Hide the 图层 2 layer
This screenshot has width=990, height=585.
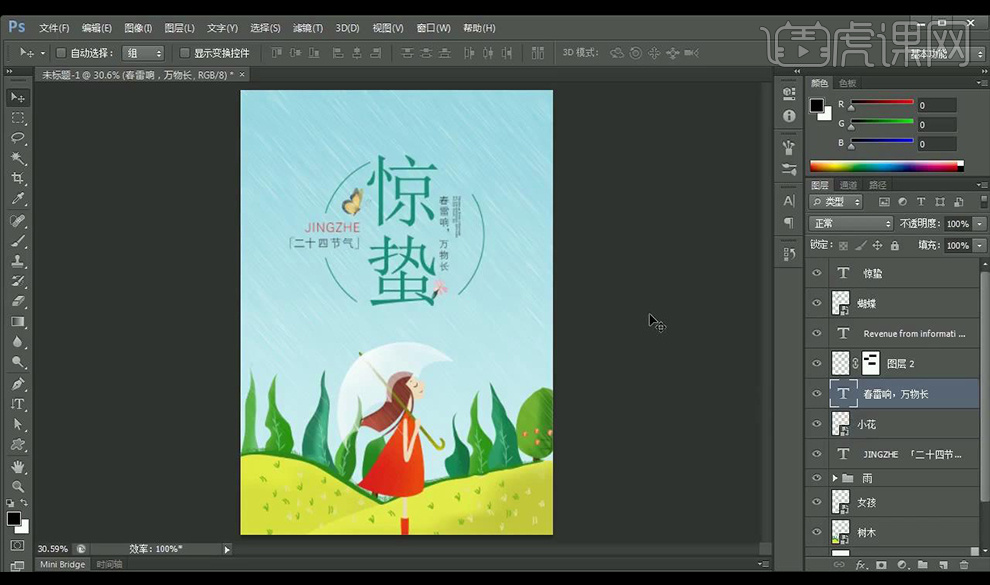816,363
